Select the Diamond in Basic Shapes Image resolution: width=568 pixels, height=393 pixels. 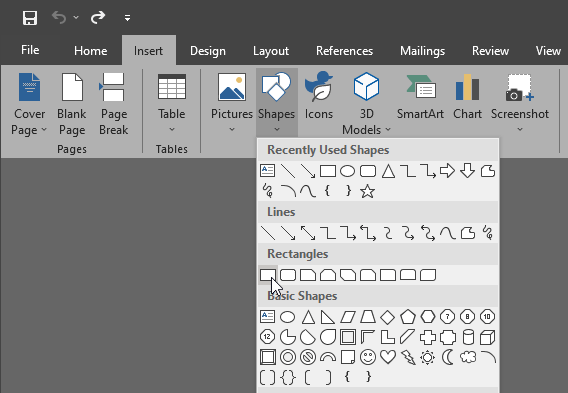388,317
